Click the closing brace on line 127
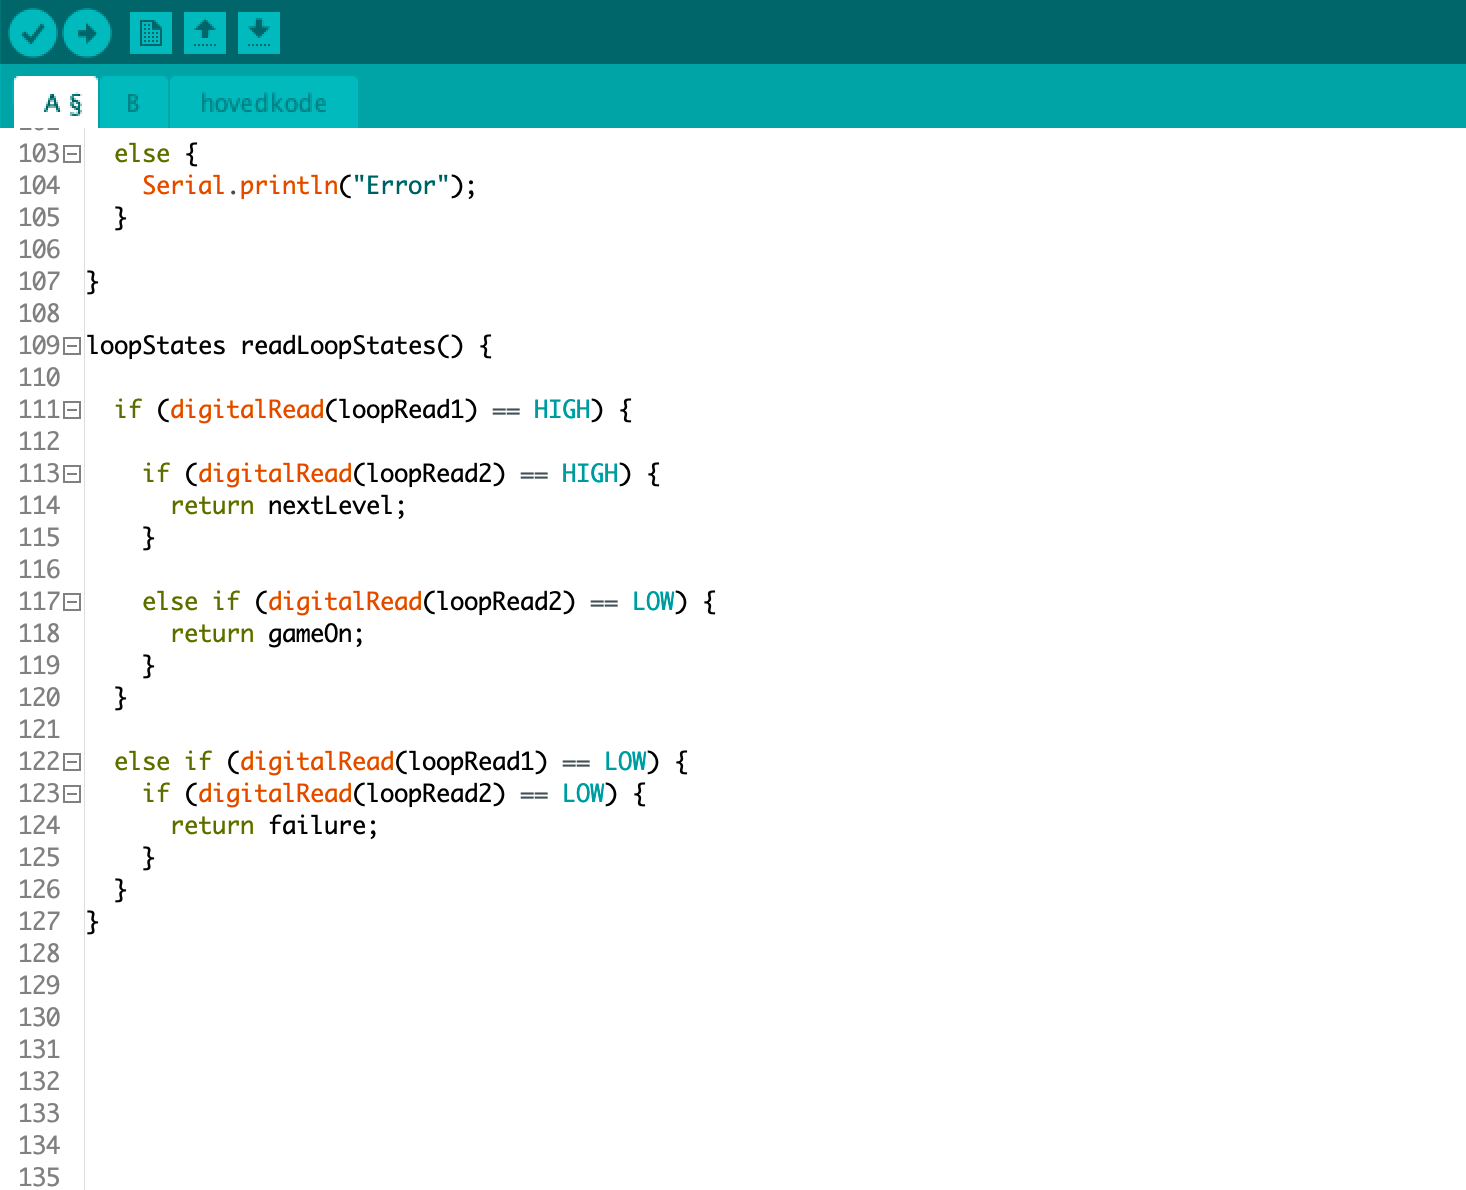1466x1190 pixels. coord(93,922)
